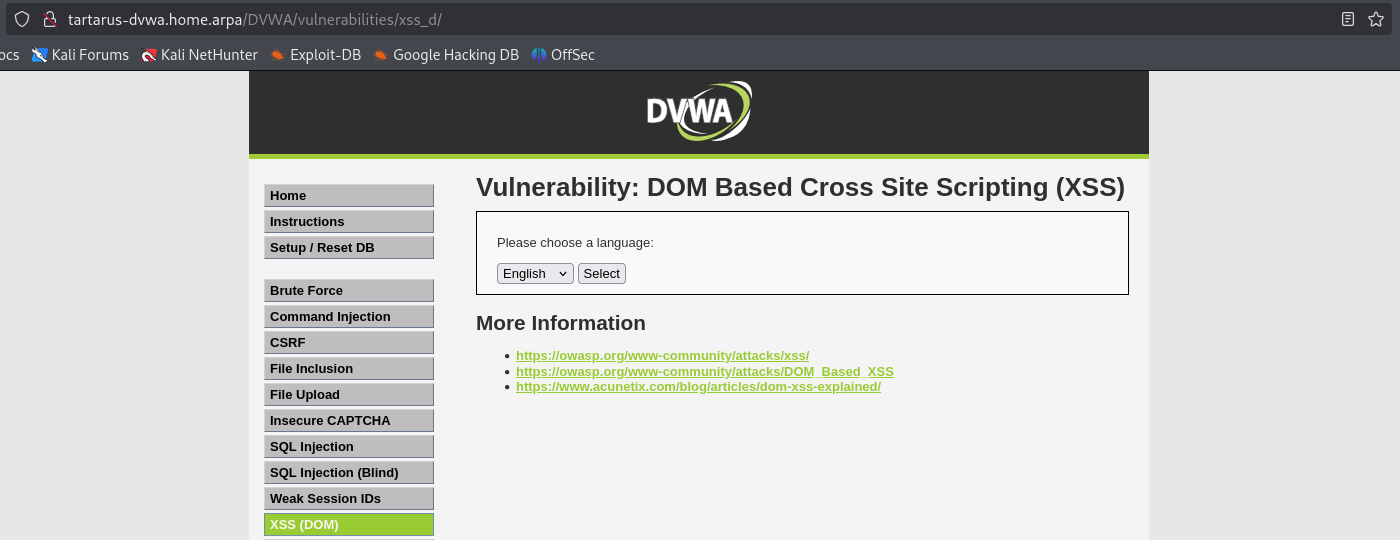Click the DVWA logo in header
Viewport: 1400px width, 540px height.
coord(699,111)
